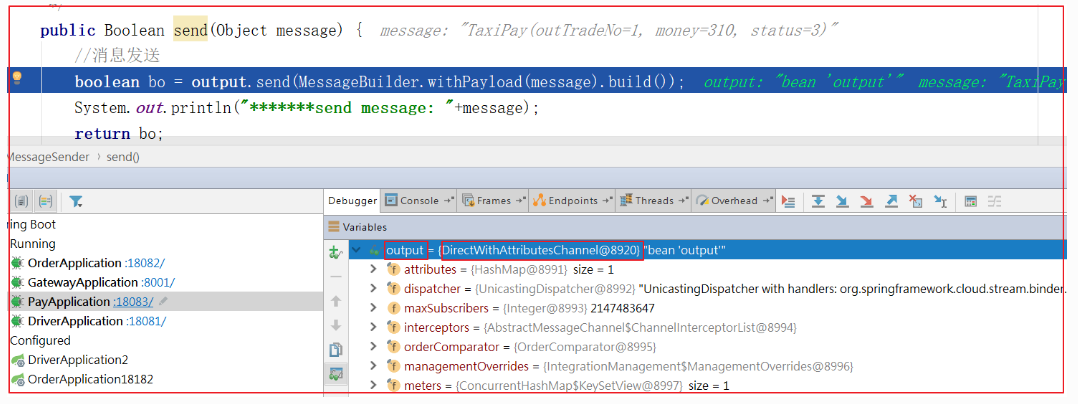Open the :18082/ link of OrderApplication
The image size is (1078, 404).
coord(144,263)
